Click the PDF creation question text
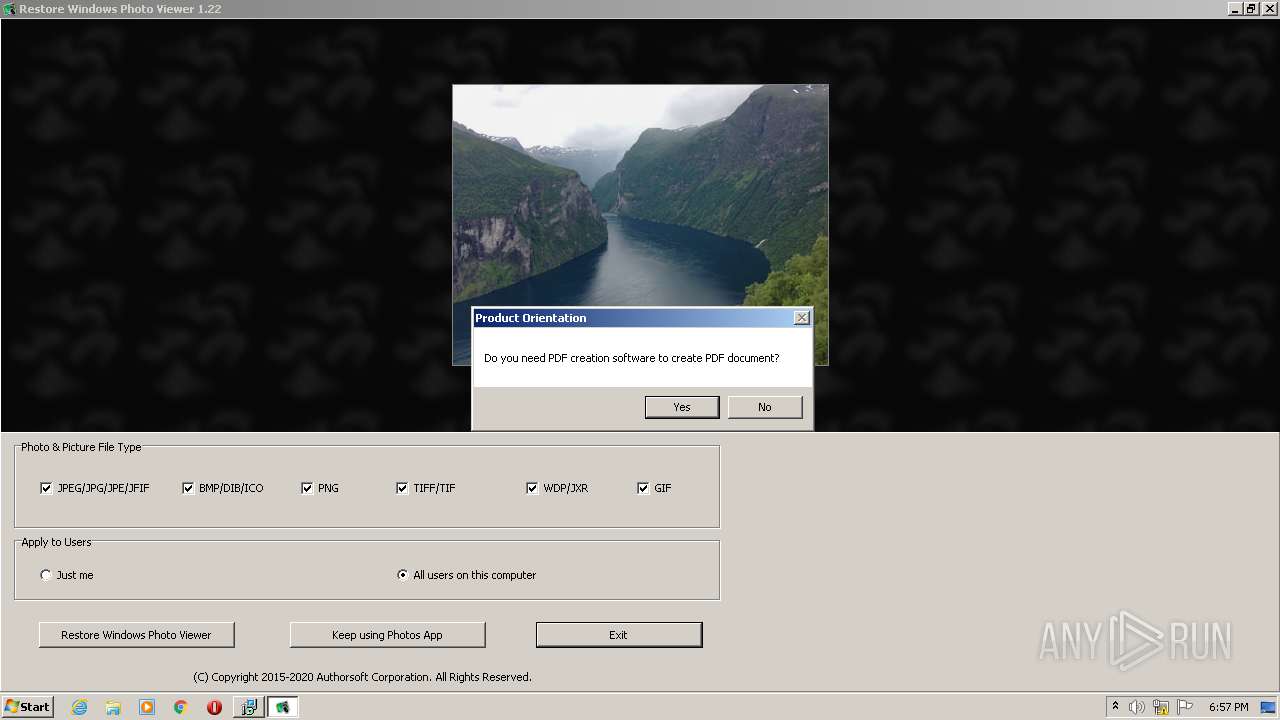1280x720 pixels. click(x=631, y=358)
